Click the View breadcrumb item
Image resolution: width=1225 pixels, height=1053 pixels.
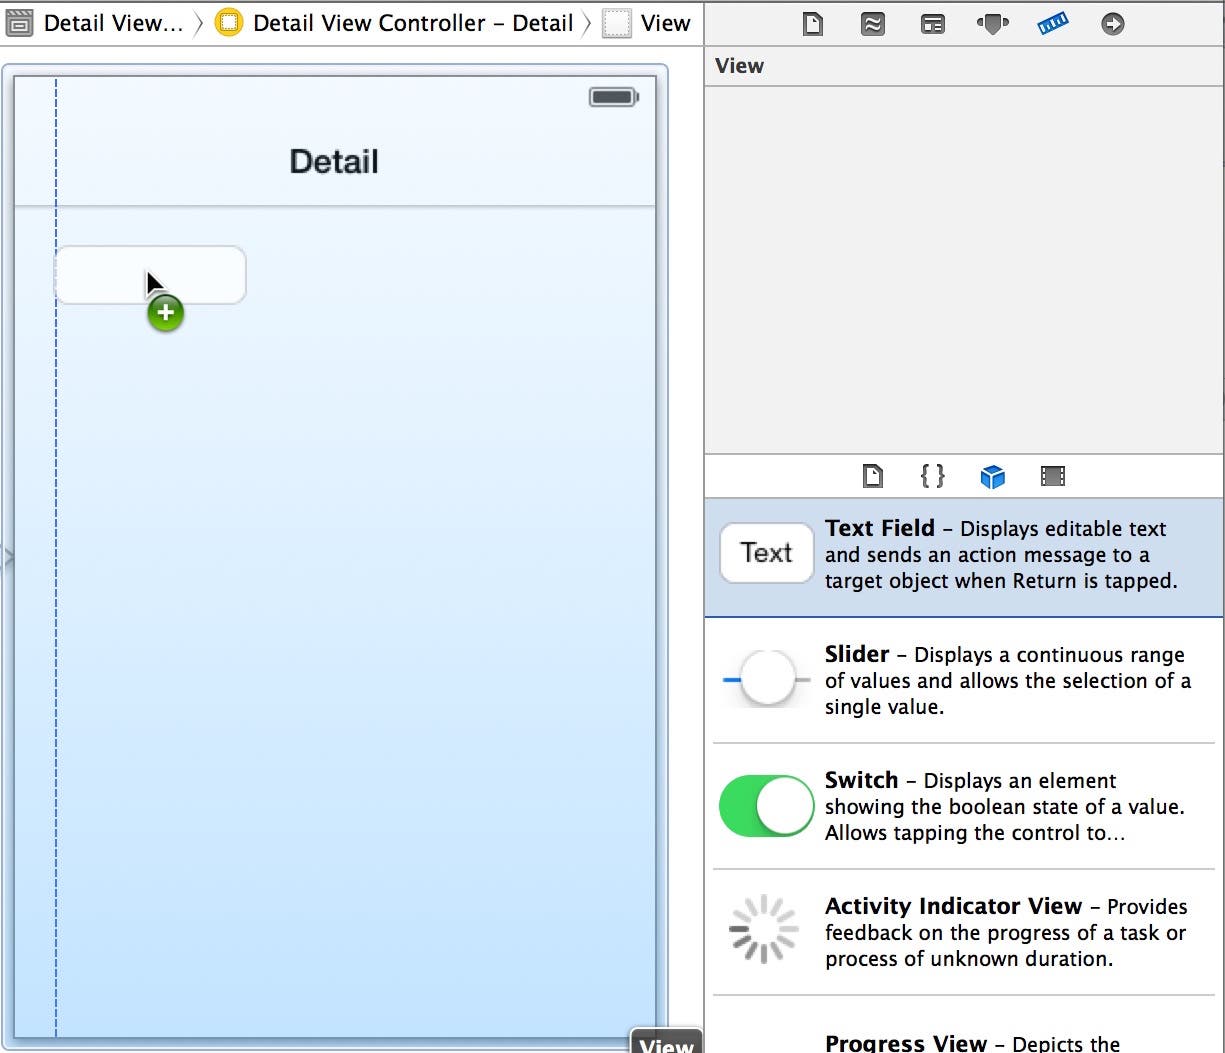pyautogui.click(x=665, y=23)
